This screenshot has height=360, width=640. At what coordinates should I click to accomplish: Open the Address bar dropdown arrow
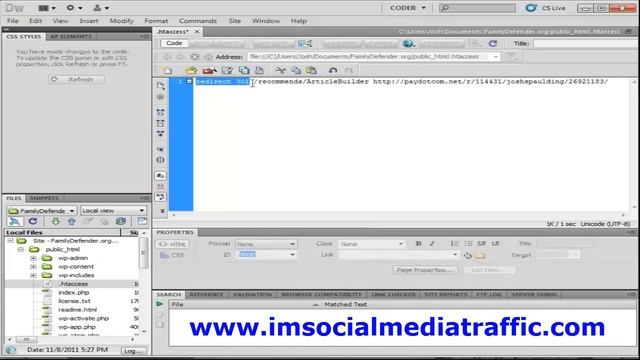[x=496, y=57]
